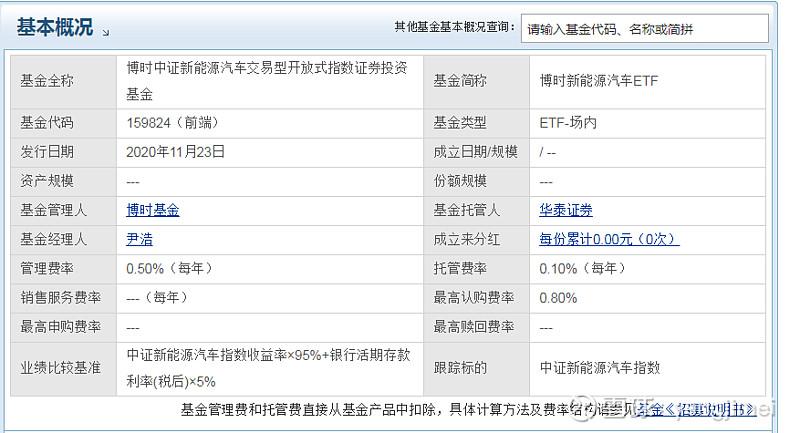Click the 其他基金基本概况查询 label
Image resolution: width=800 pixels, height=433 pixels.
click(x=454, y=27)
